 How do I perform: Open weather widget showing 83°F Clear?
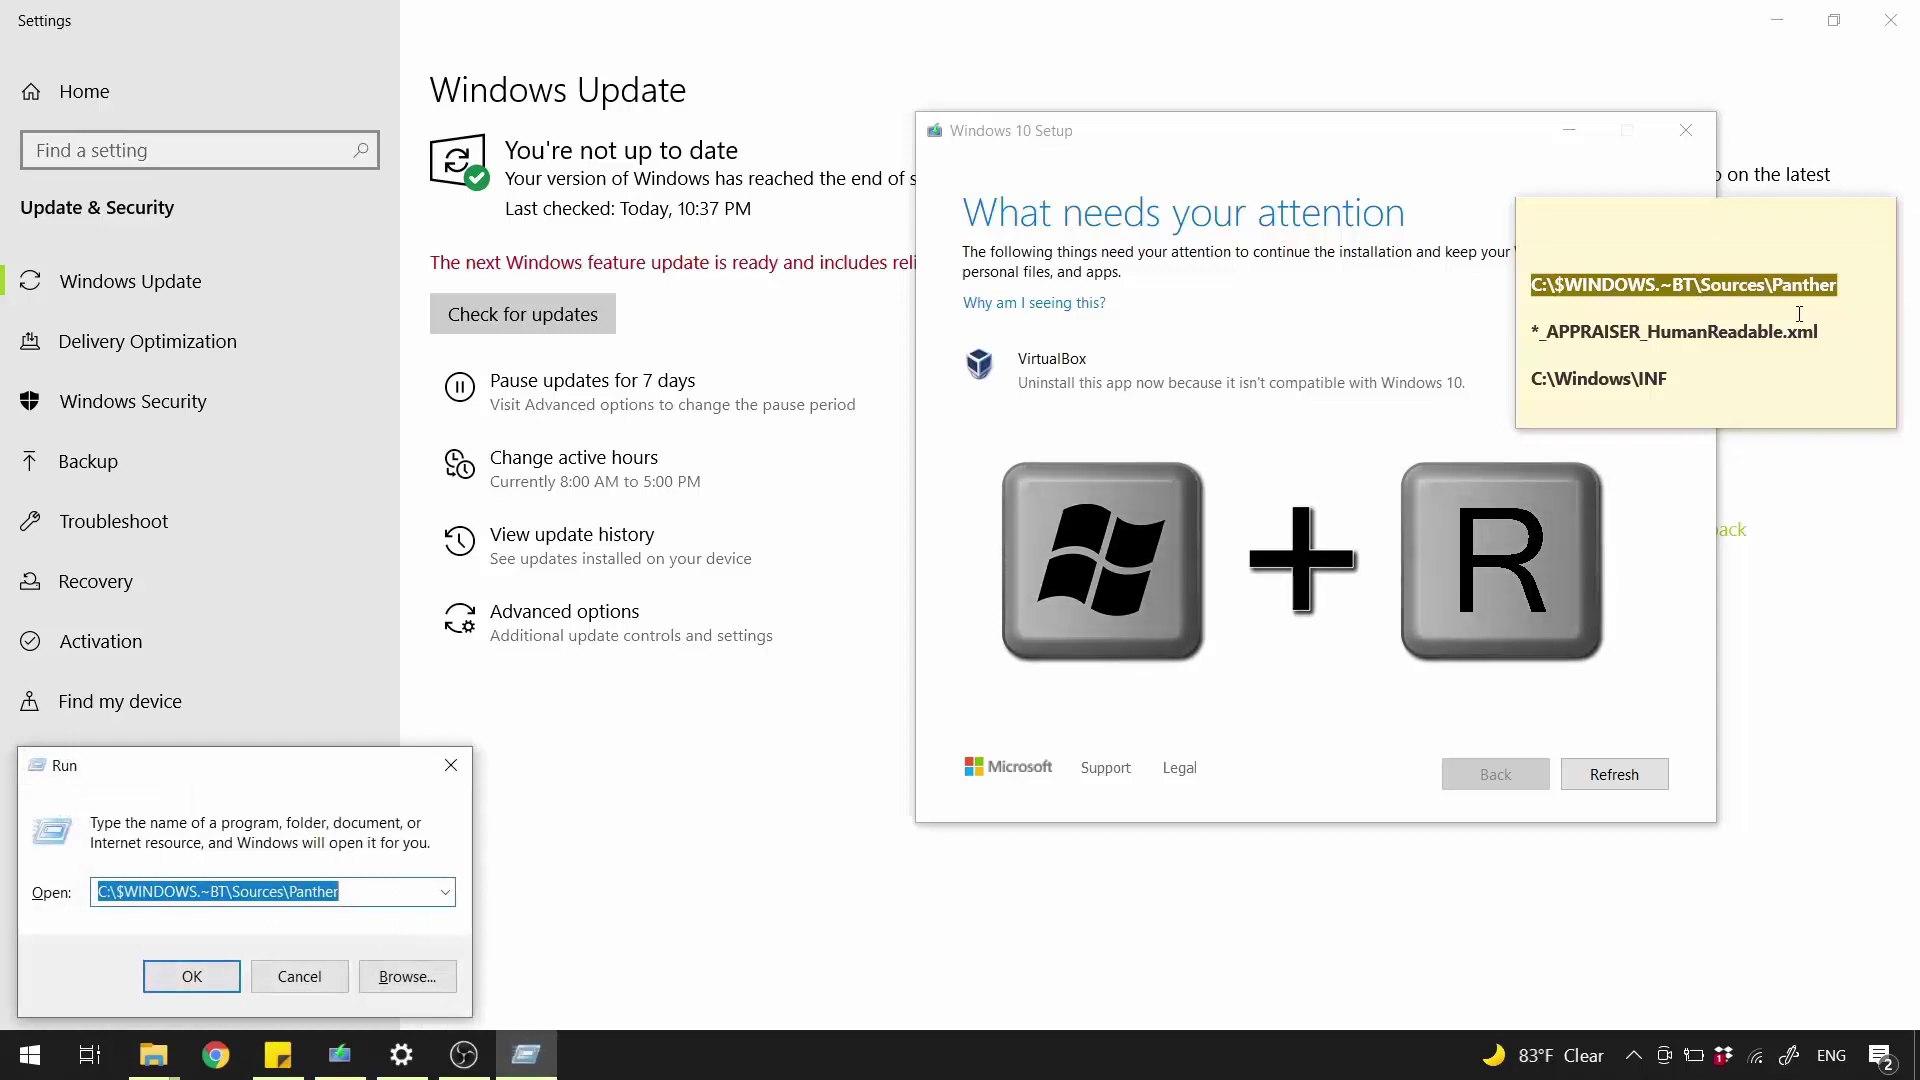tap(1543, 1055)
